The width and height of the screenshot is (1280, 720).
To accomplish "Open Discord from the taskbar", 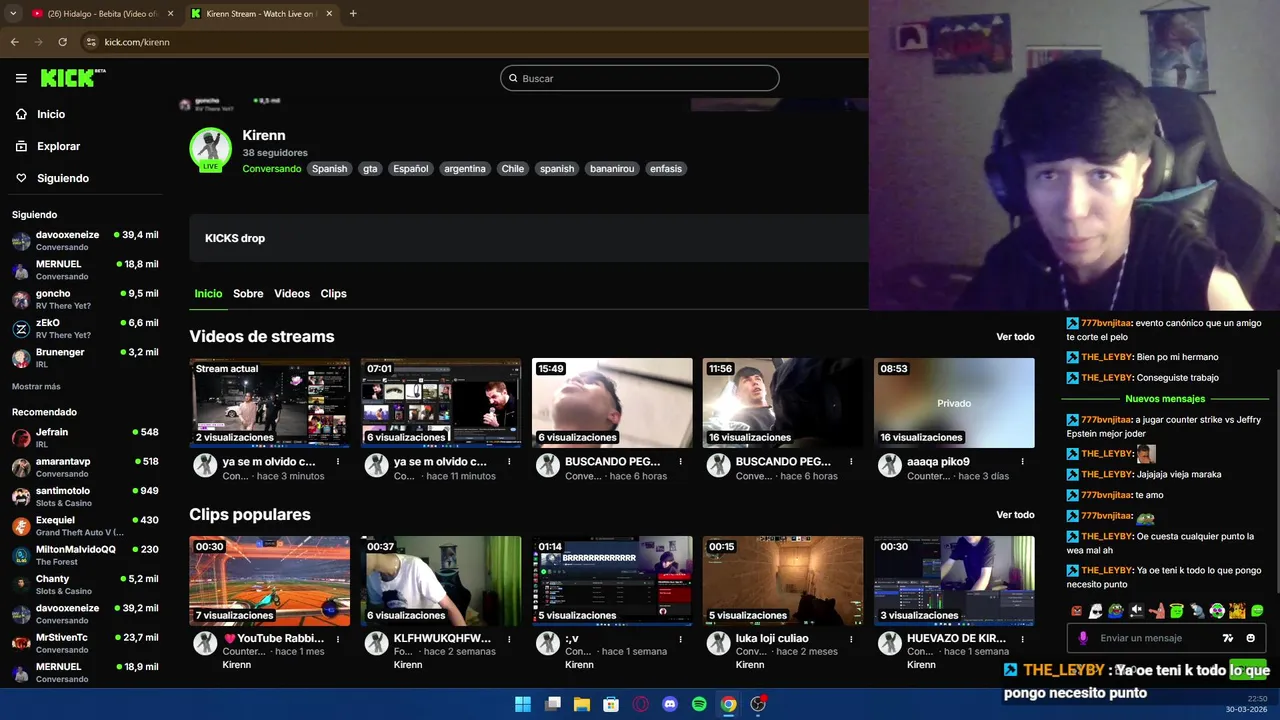I will pyautogui.click(x=670, y=704).
